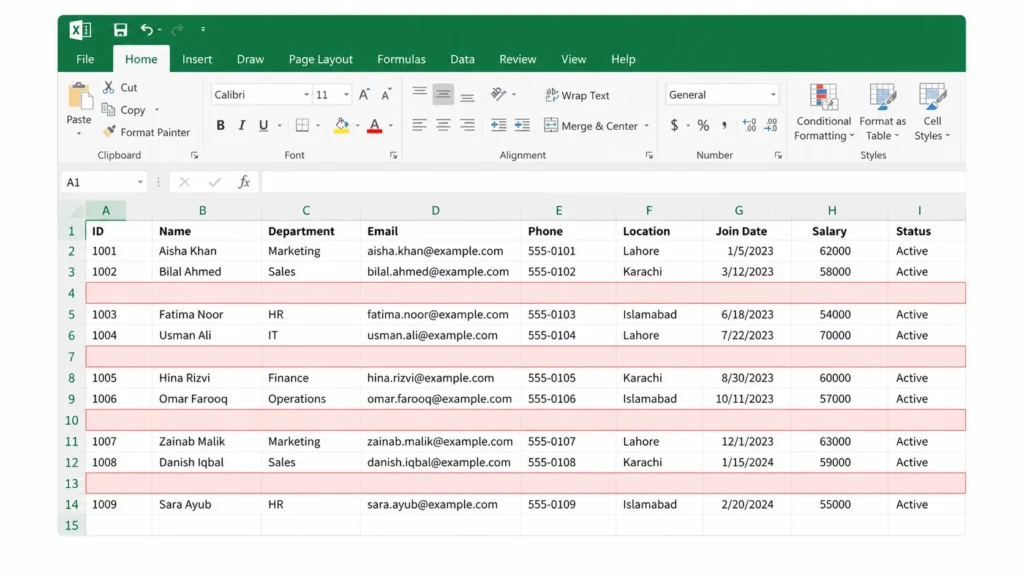This screenshot has height=576, width=1024.
Task: Click the Copy icon
Action: click(108, 110)
